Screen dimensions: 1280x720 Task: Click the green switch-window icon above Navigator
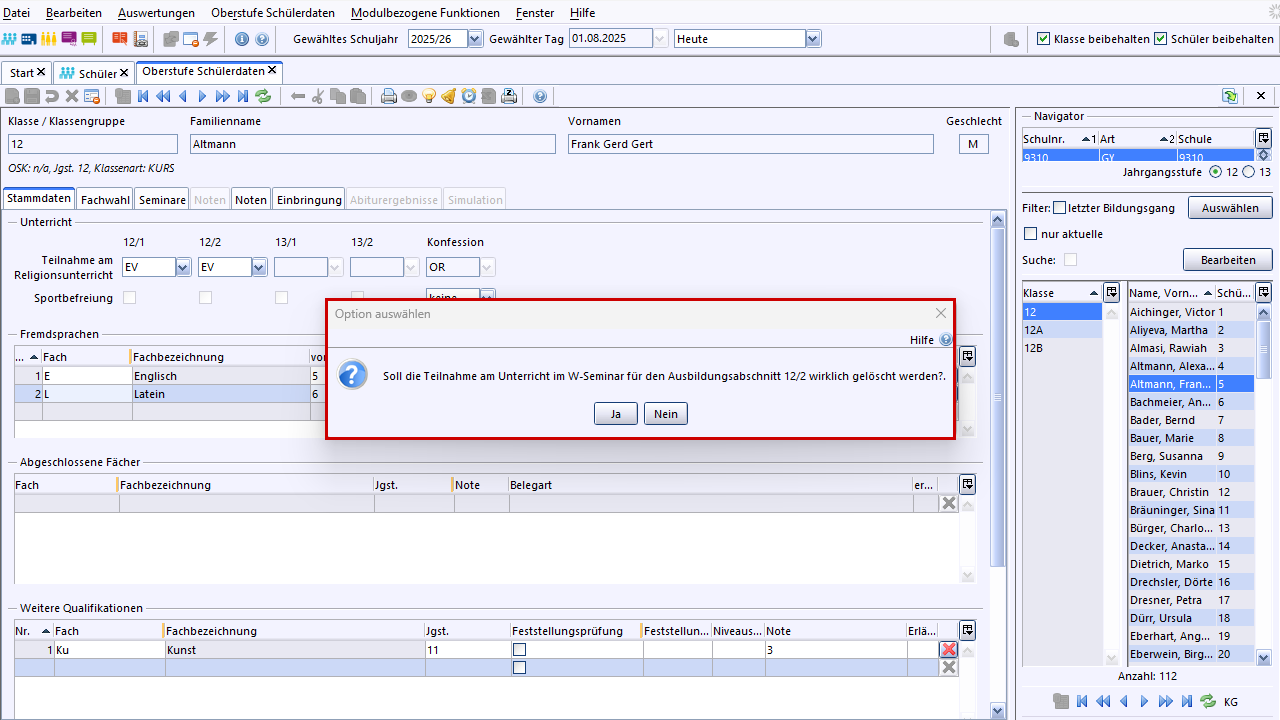pyautogui.click(x=1230, y=96)
